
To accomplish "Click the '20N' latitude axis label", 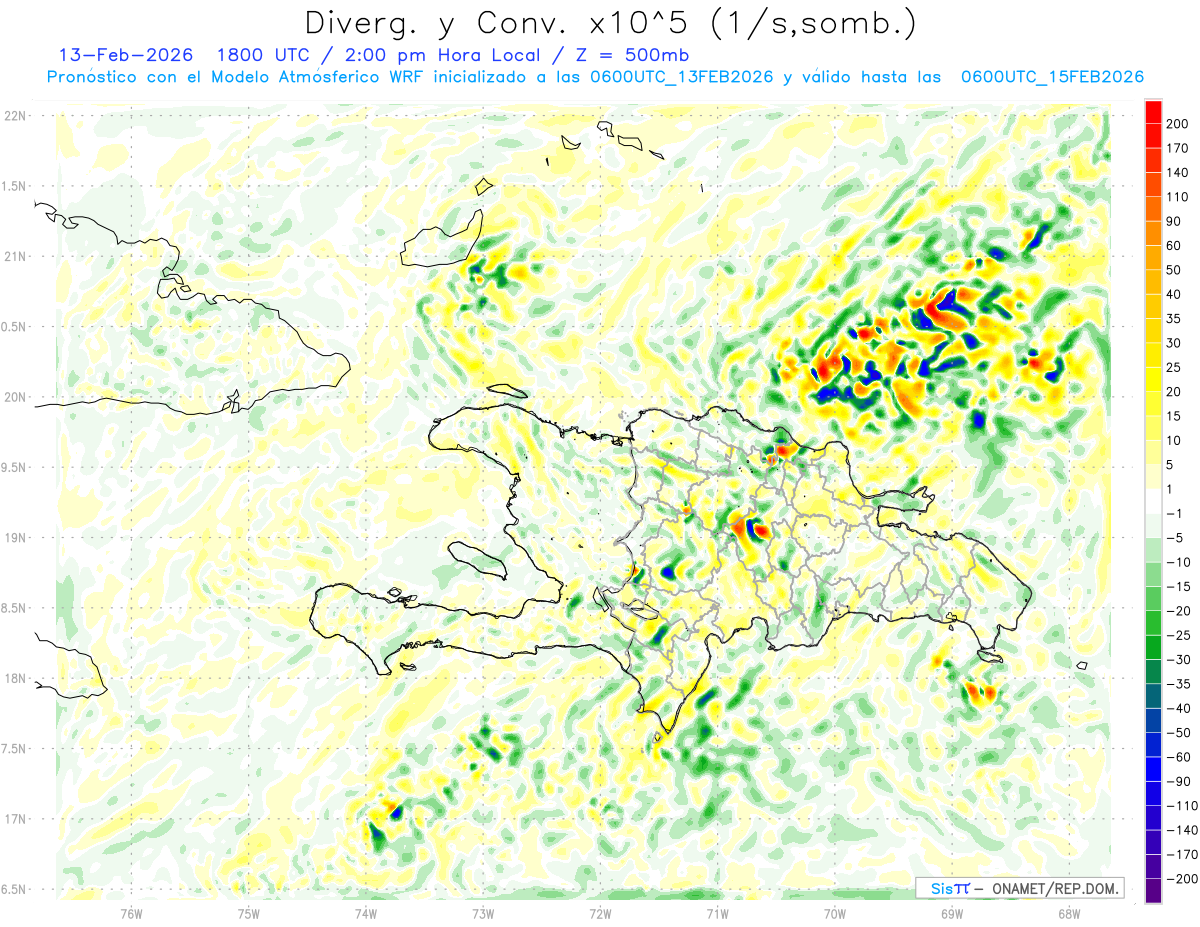I will 15,397.
